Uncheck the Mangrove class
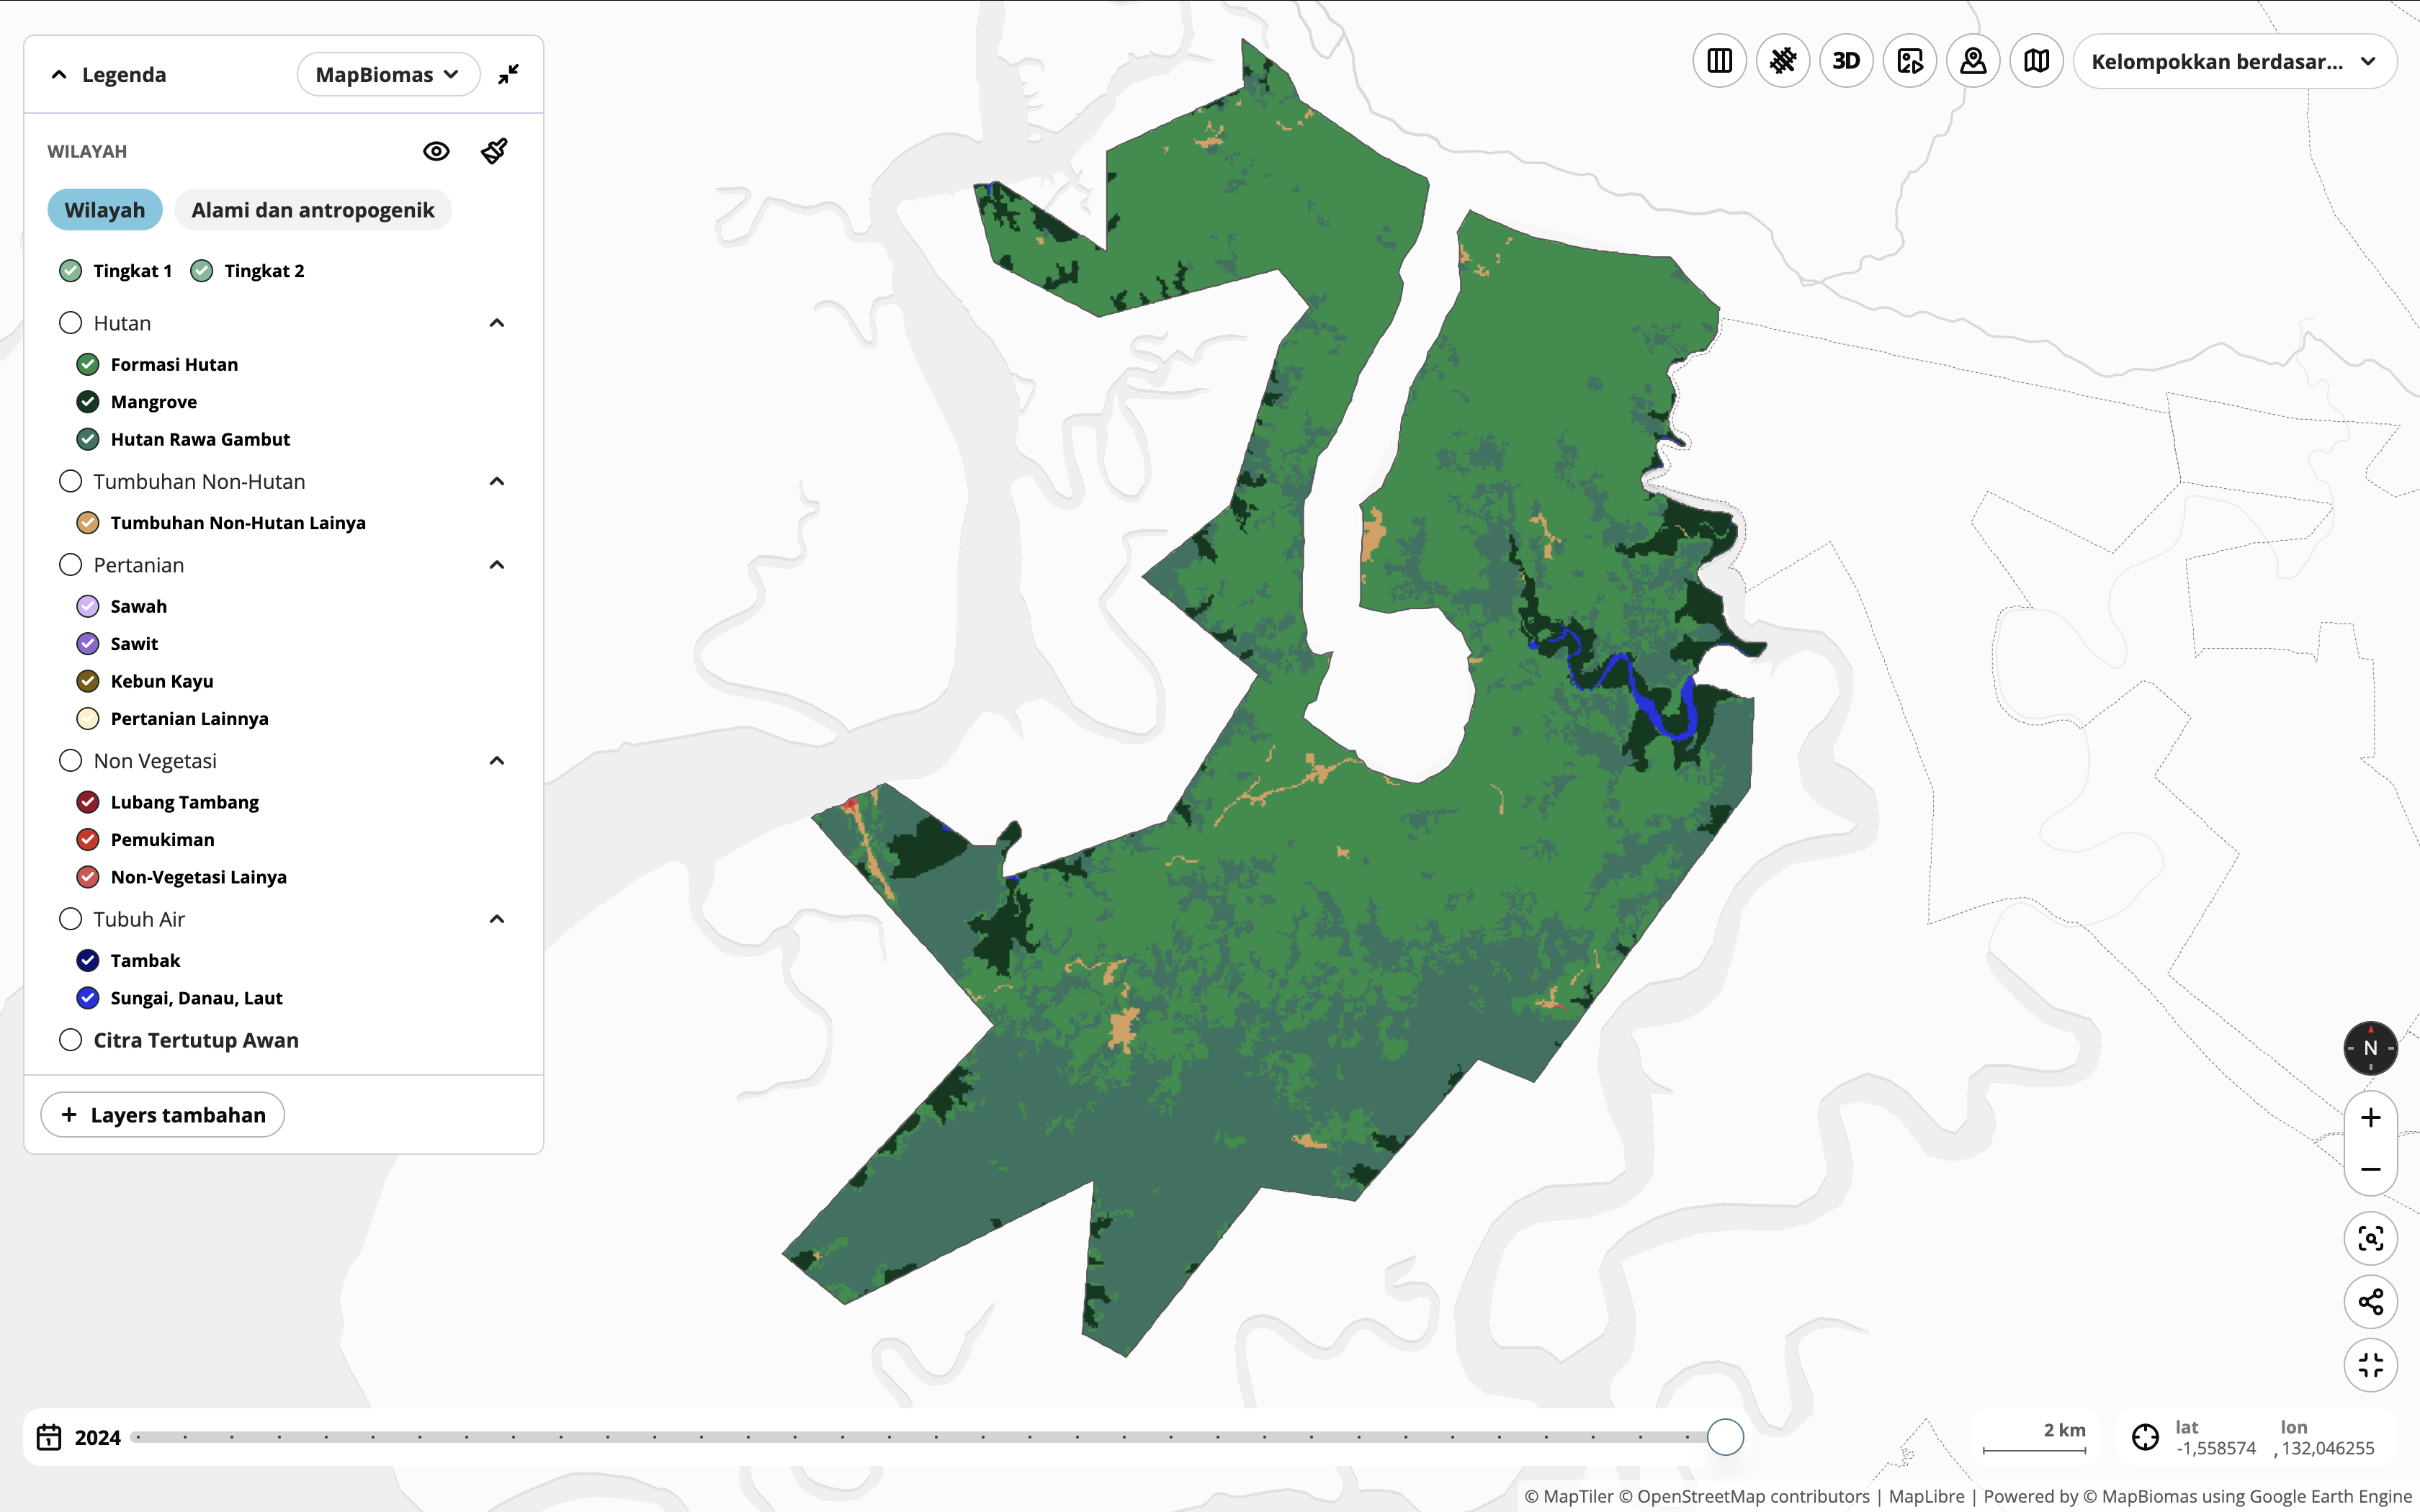The image size is (2420, 1512). (88, 402)
